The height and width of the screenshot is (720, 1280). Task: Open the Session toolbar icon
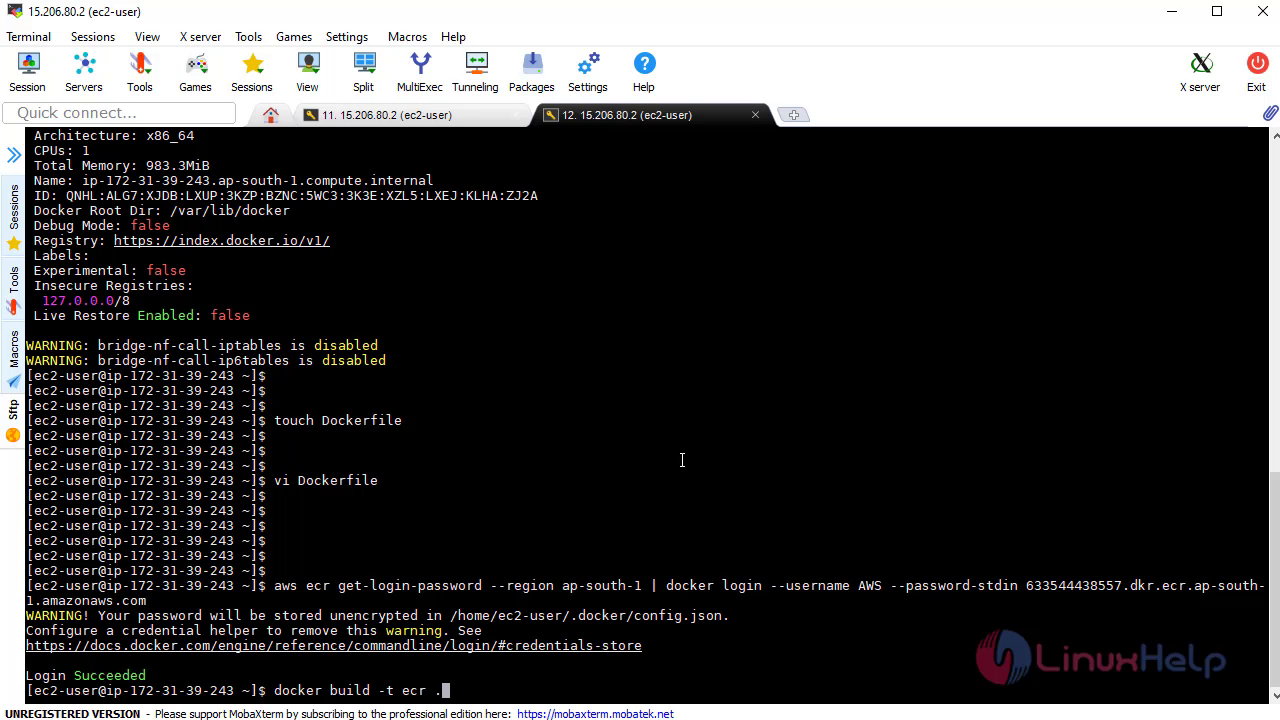[27, 72]
